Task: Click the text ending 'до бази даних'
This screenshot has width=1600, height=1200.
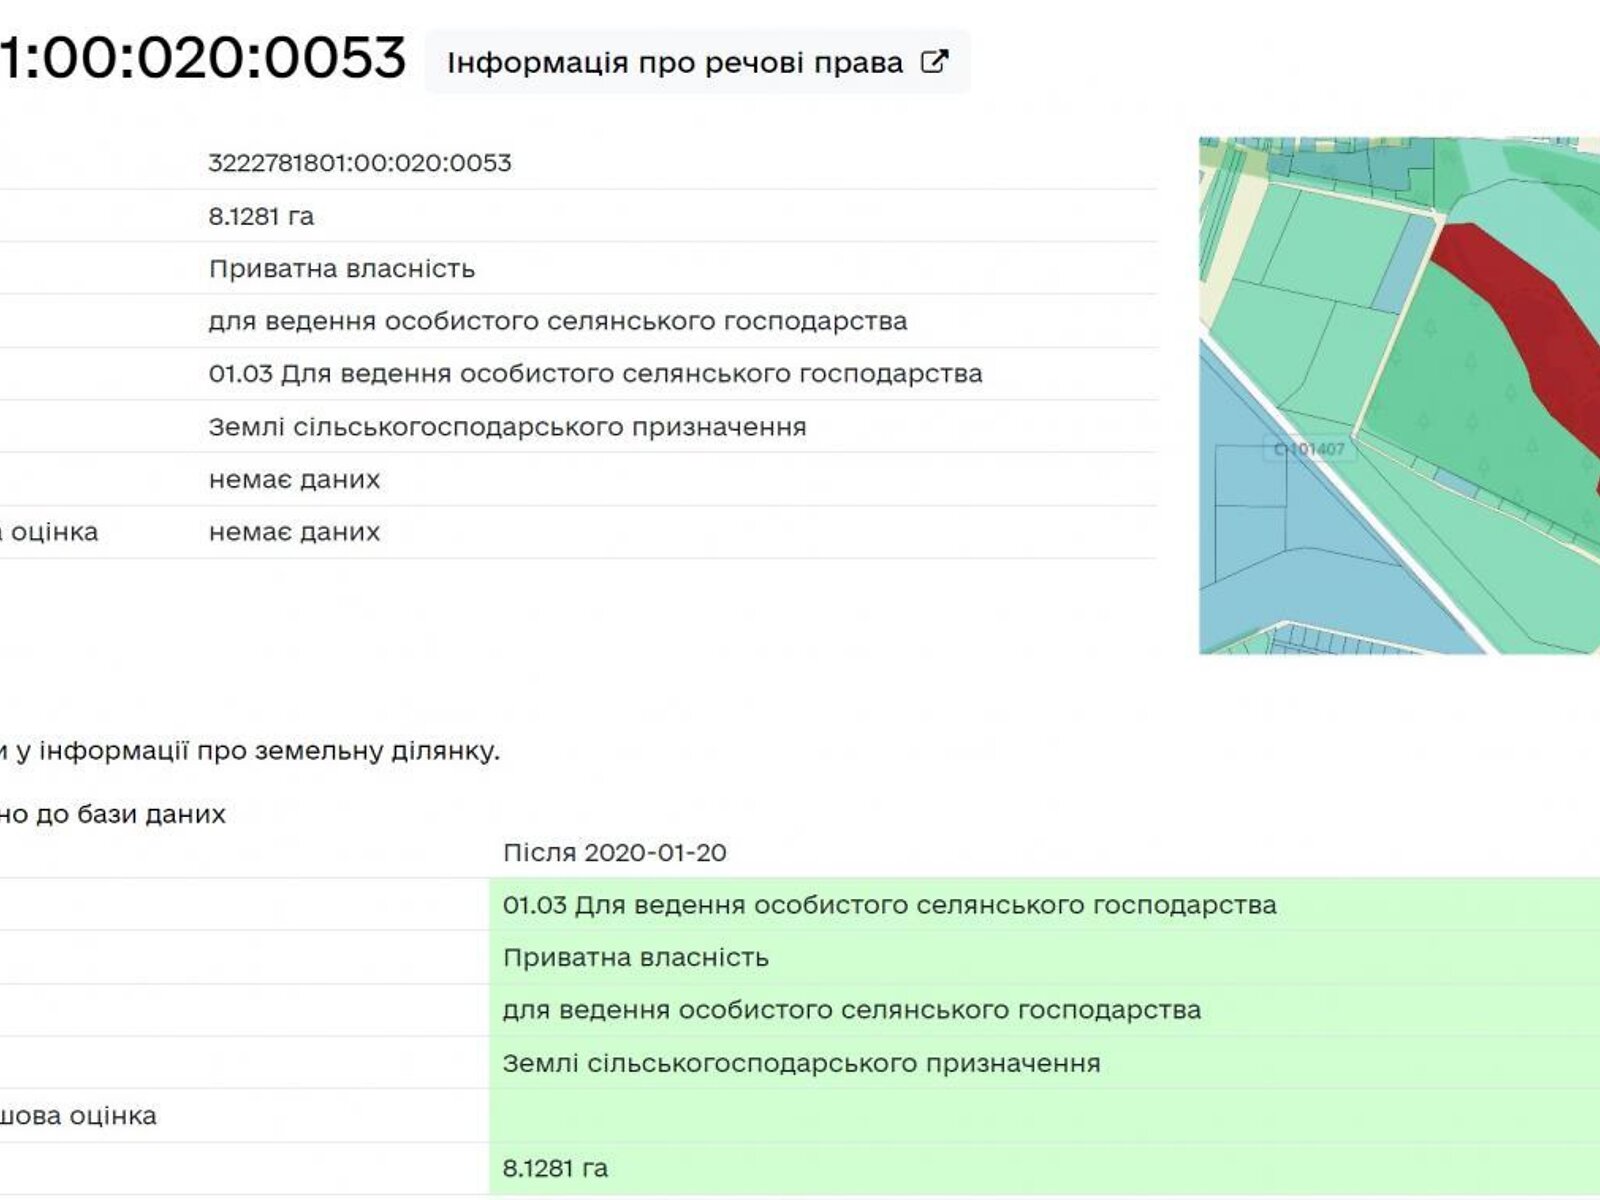Action: click(x=113, y=814)
